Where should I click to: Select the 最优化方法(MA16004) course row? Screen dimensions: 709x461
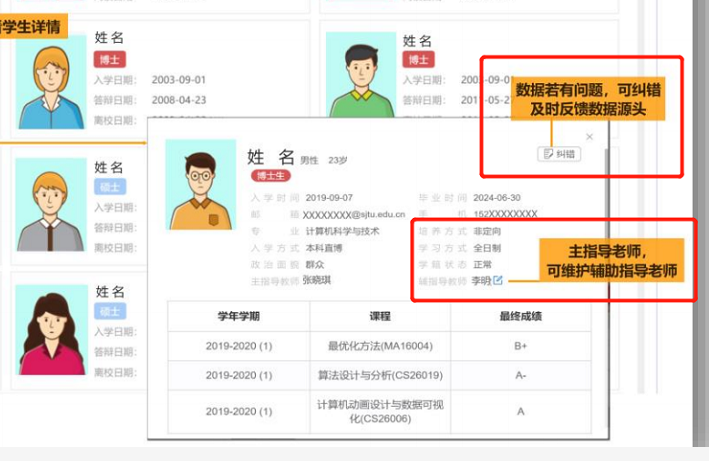(x=380, y=346)
